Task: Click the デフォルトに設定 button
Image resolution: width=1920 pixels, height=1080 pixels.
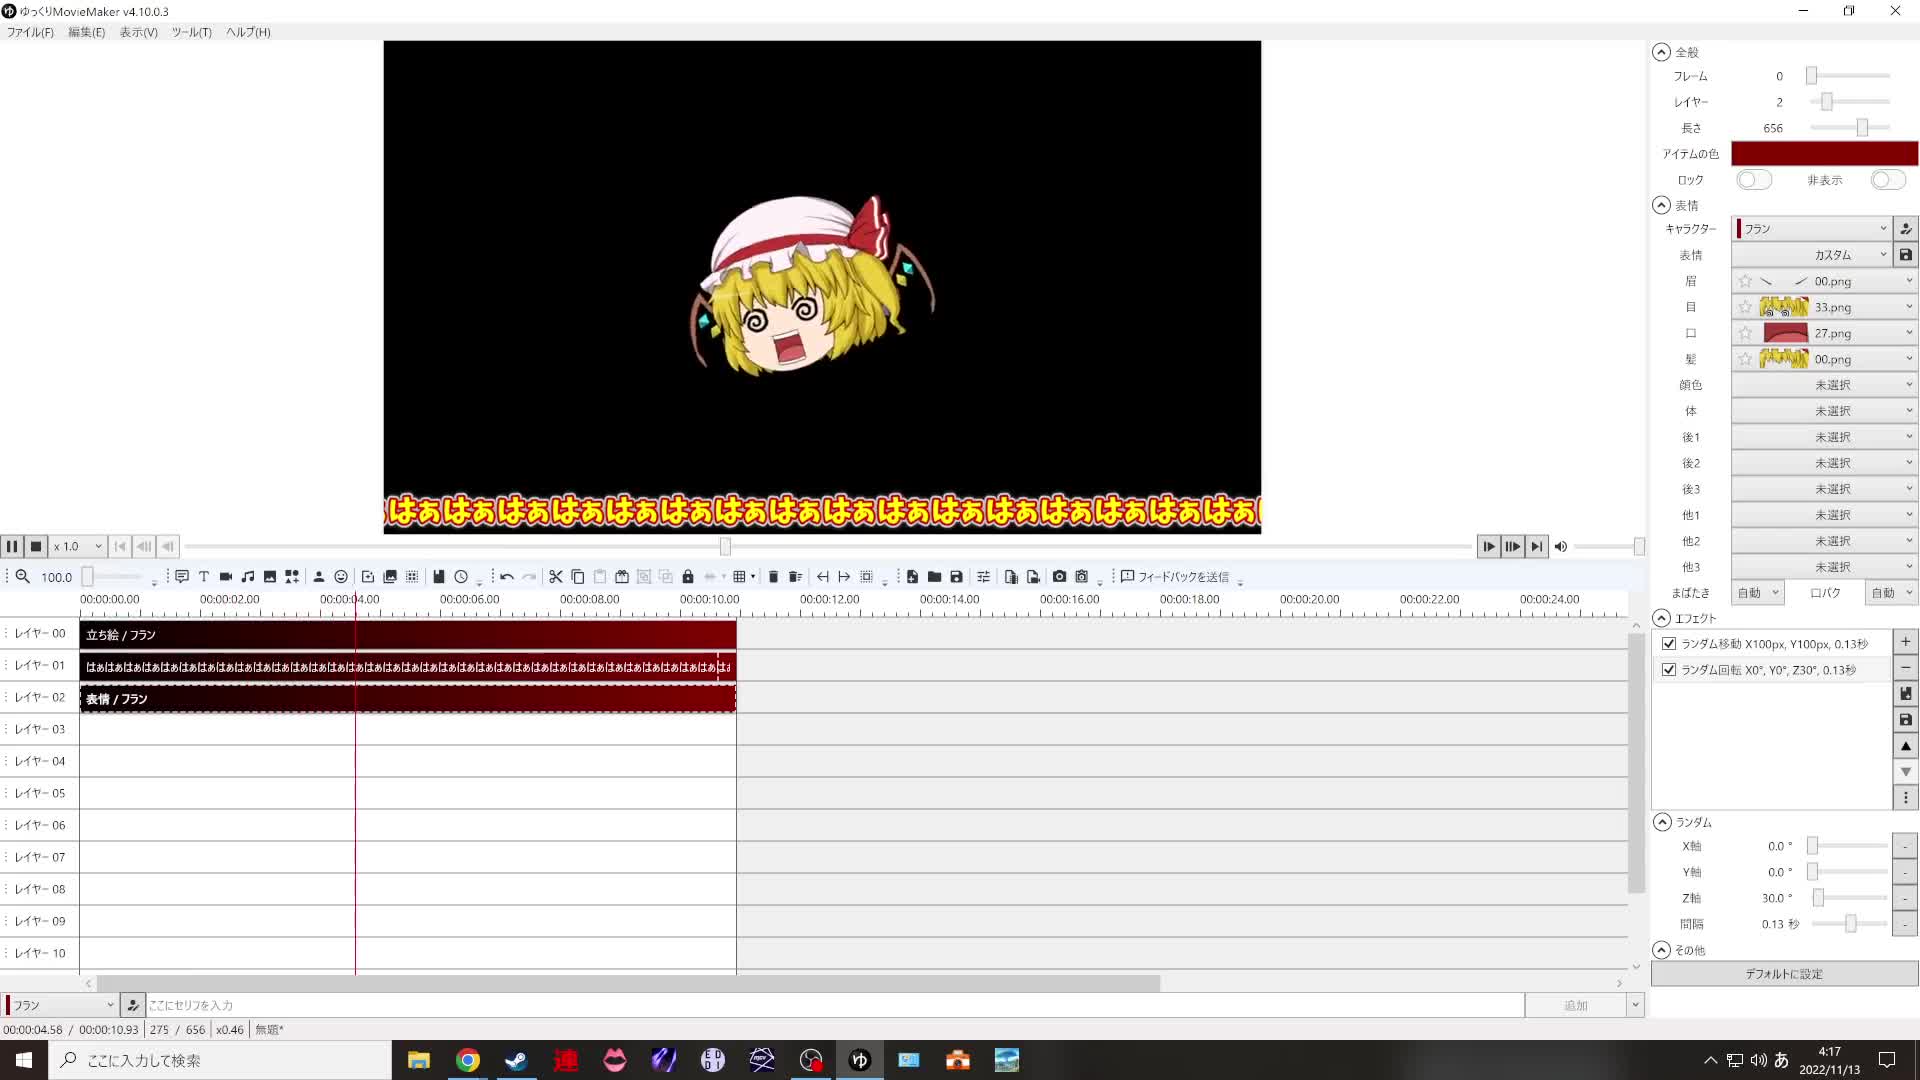Action: (1784, 974)
